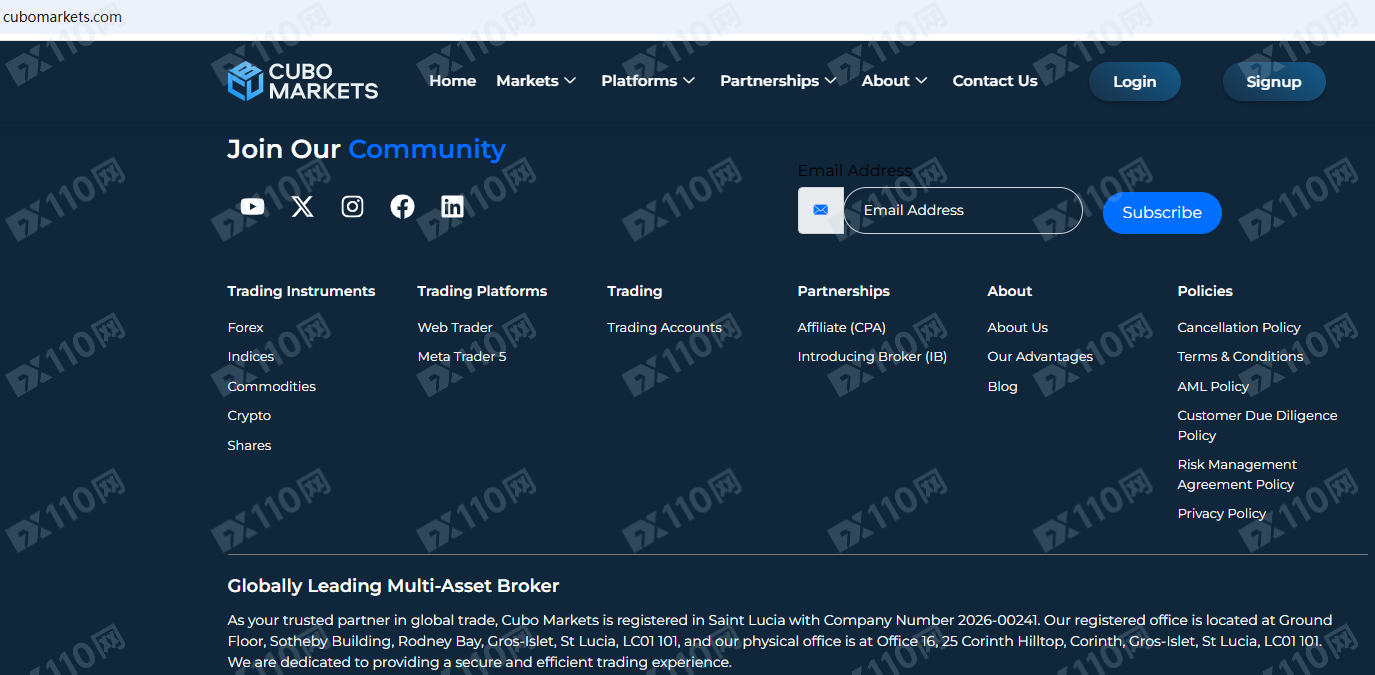The width and height of the screenshot is (1375, 675).
Task: Open the Partnerships dropdown menu
Action: [x=778, y=81]
